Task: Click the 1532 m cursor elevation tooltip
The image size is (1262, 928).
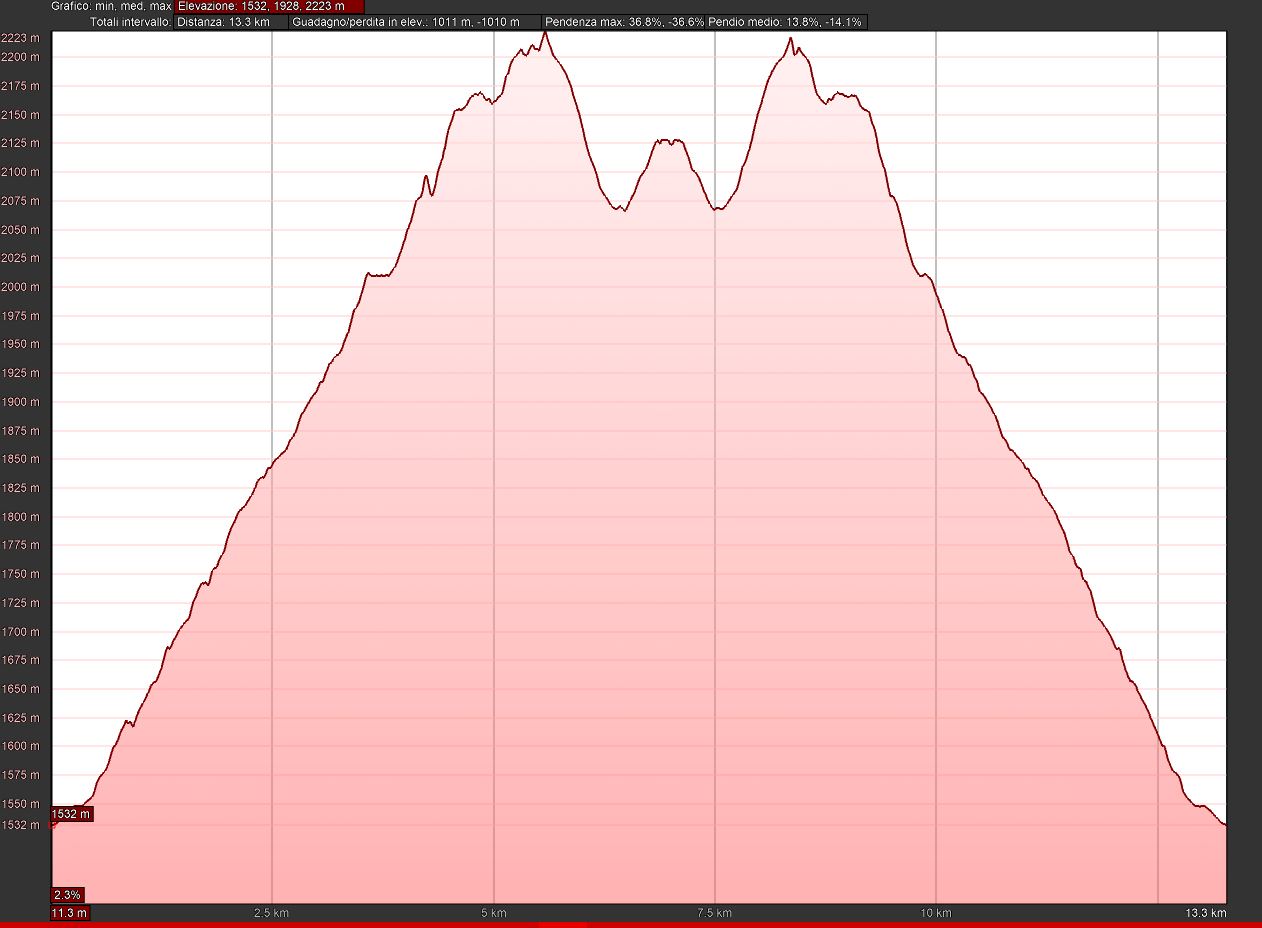Action: [x=71, y=814]
